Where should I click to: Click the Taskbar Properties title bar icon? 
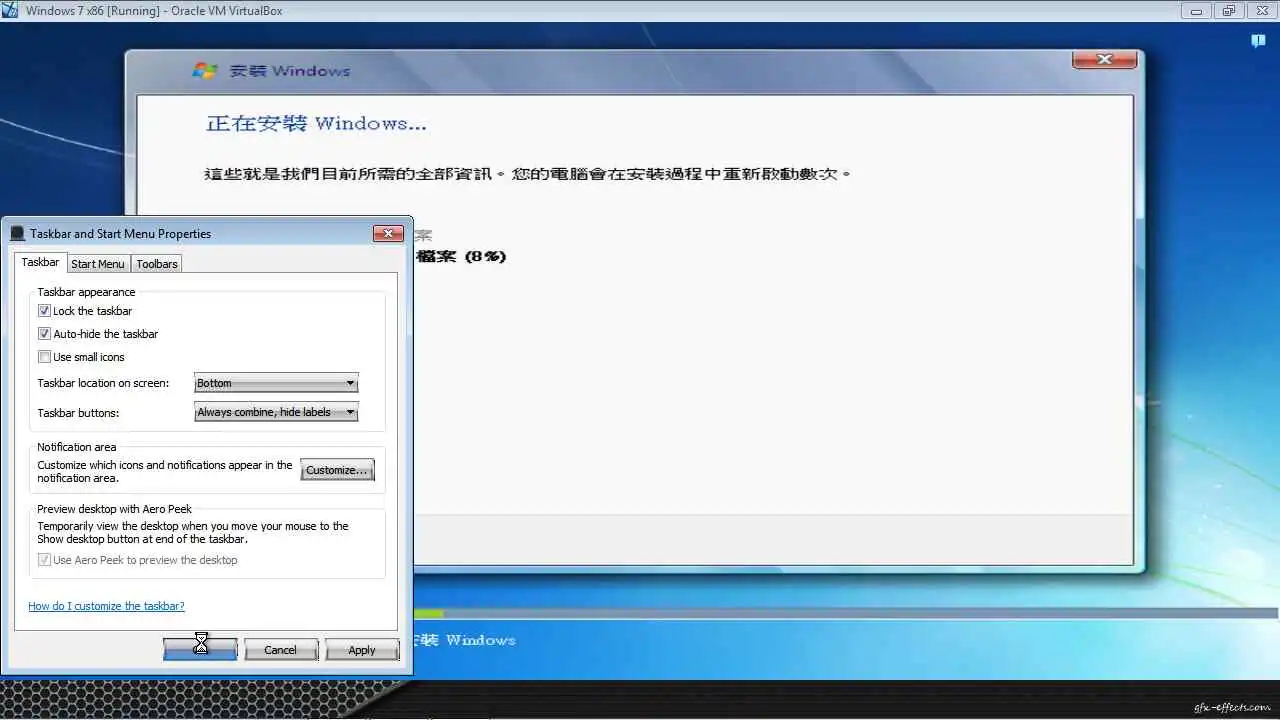[17, 233]
